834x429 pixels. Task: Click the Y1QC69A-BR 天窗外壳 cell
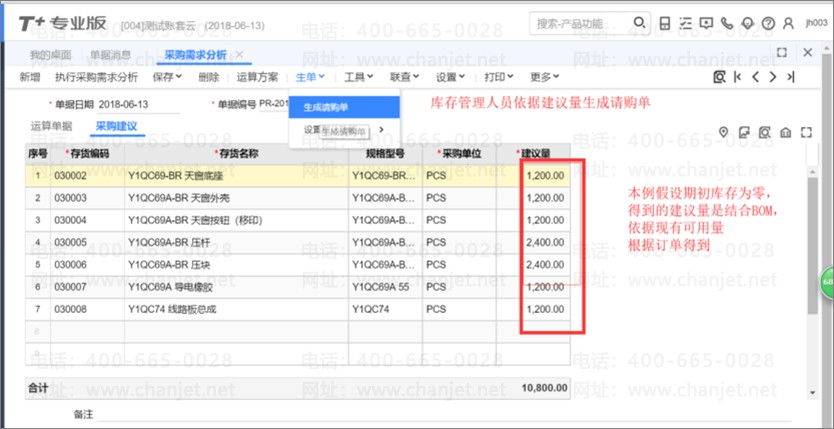pos(236,198)
